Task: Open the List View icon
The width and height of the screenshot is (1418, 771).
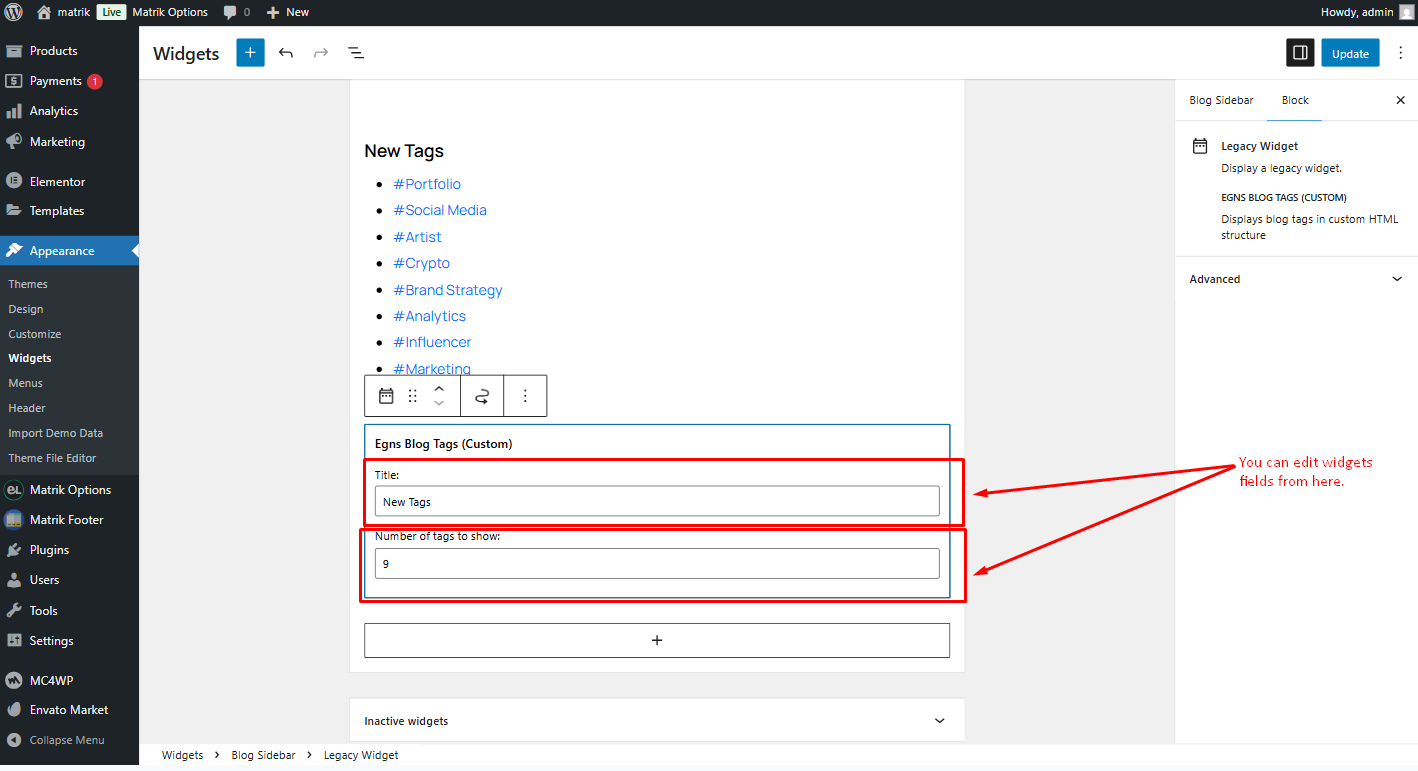Action: [x=355, y=53]
